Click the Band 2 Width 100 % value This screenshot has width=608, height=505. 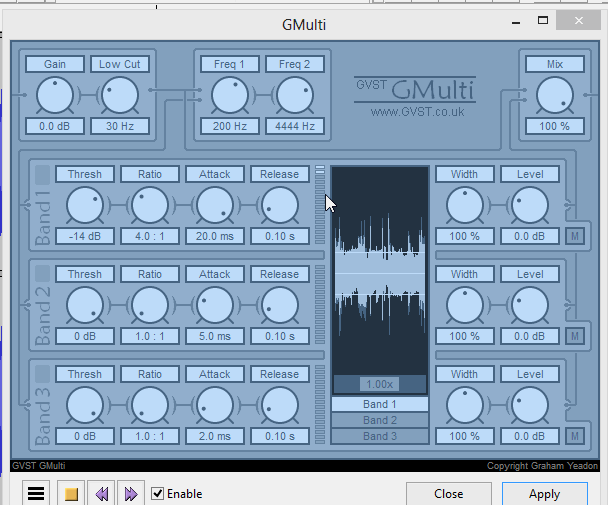coord(465,336)
